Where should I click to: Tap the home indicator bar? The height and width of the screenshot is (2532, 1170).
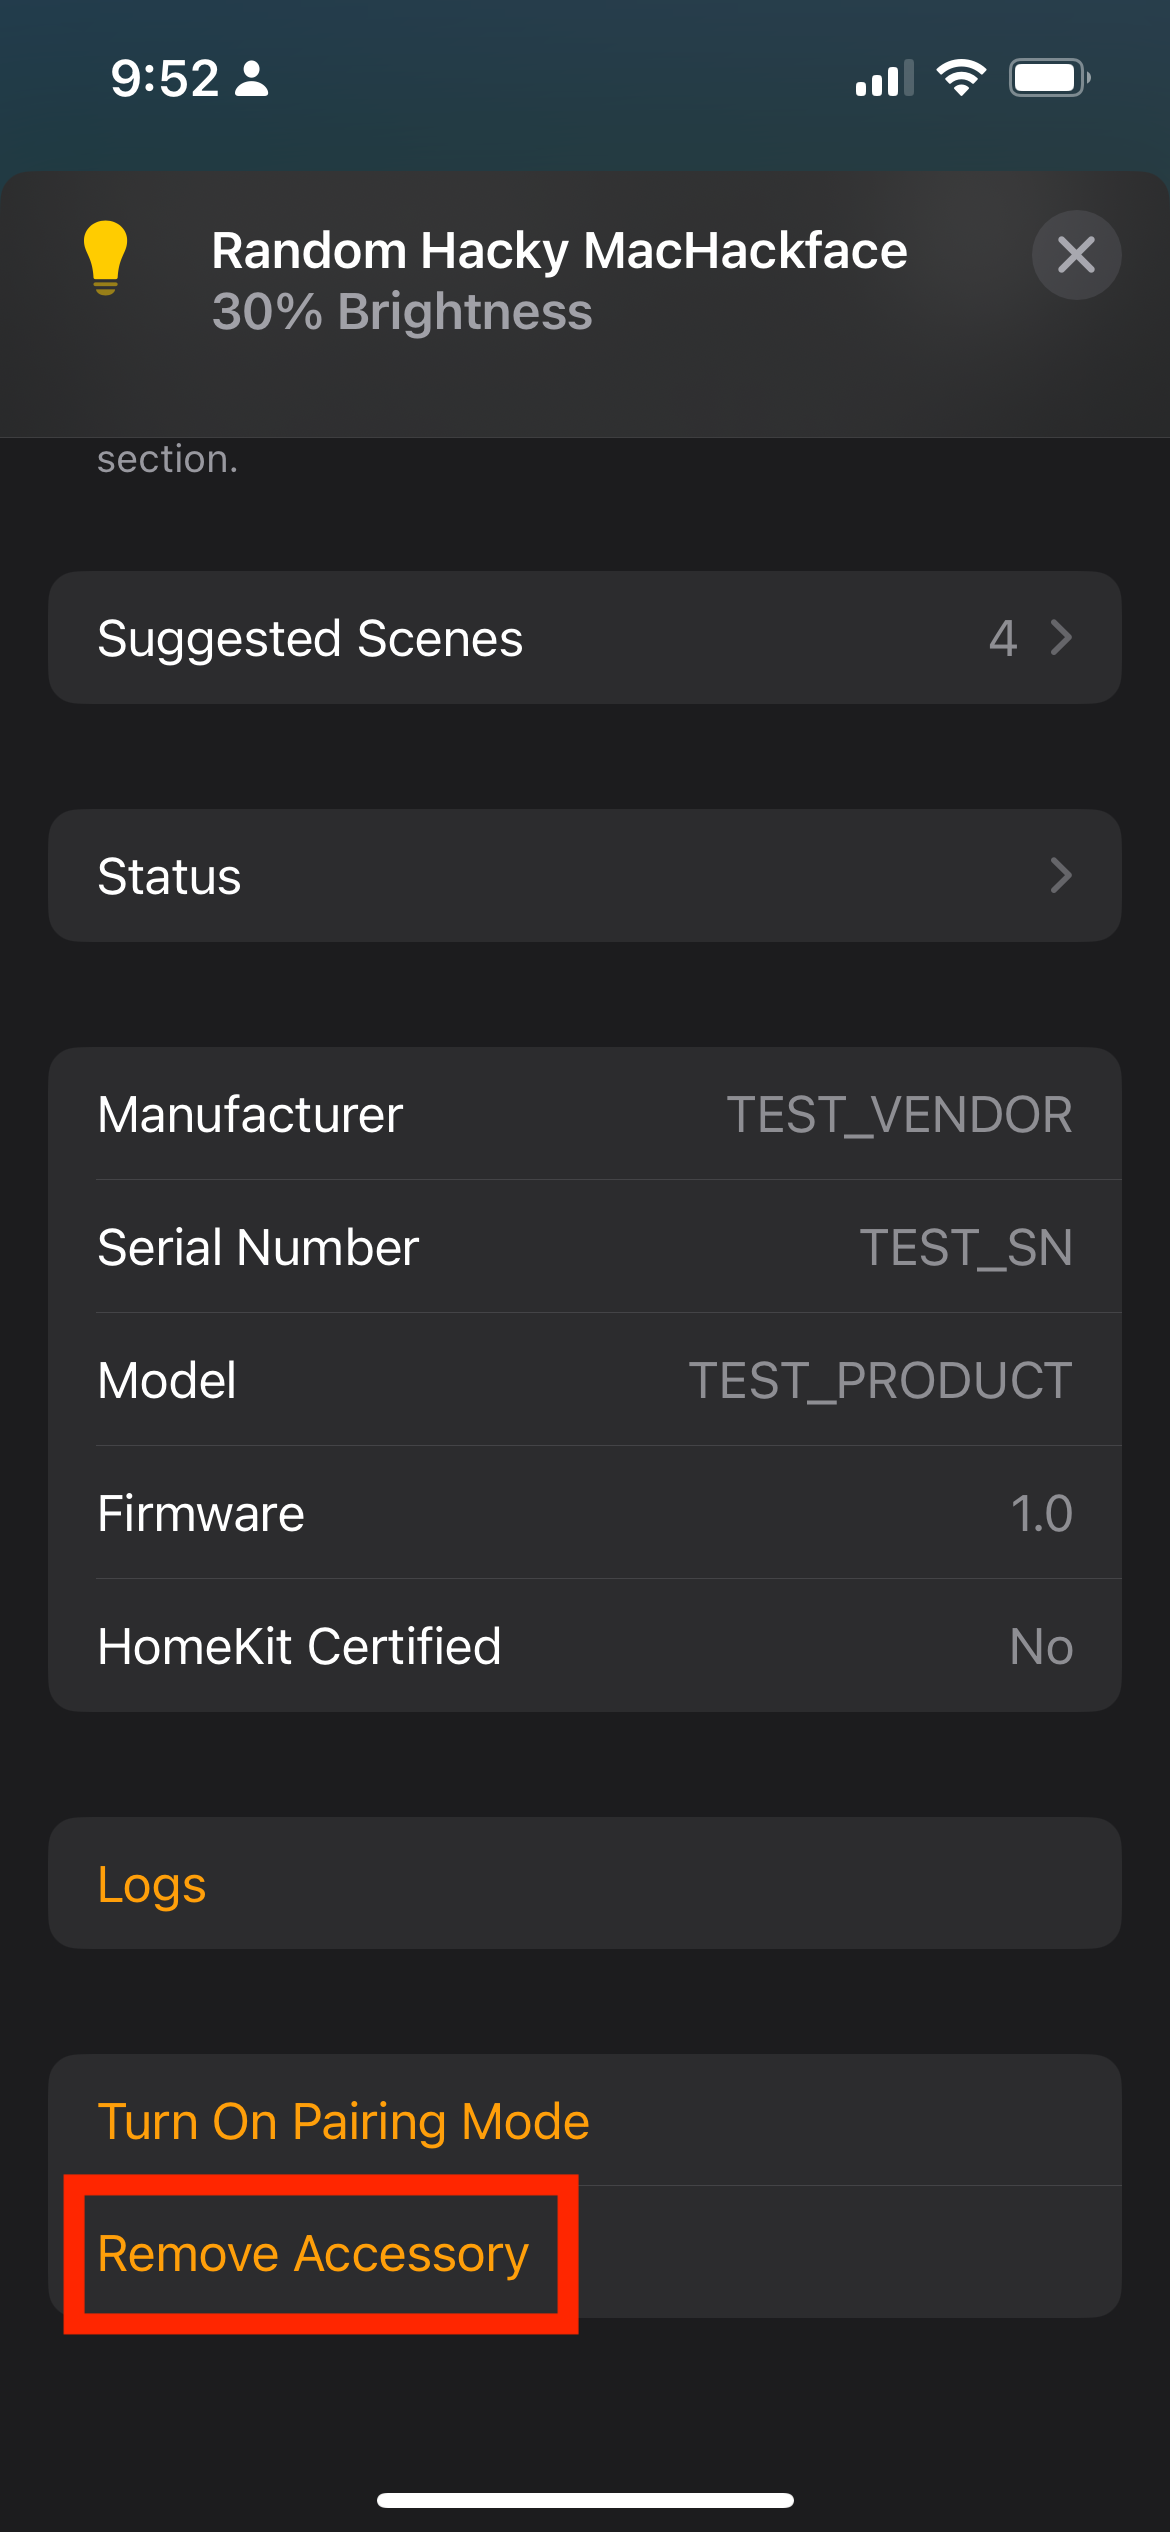585,2500
